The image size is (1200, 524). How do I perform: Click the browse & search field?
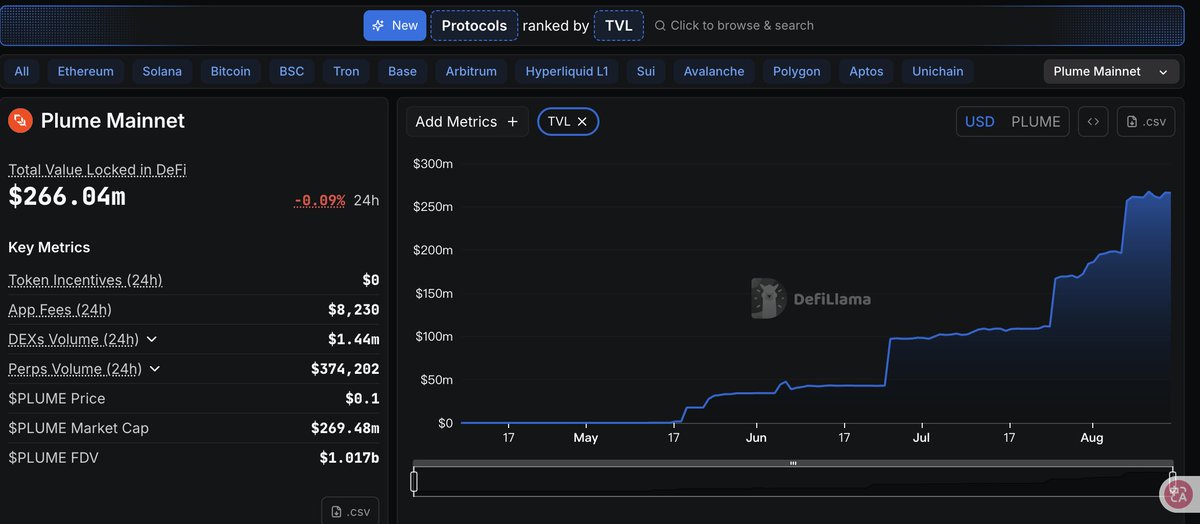[x=734, y=25]
